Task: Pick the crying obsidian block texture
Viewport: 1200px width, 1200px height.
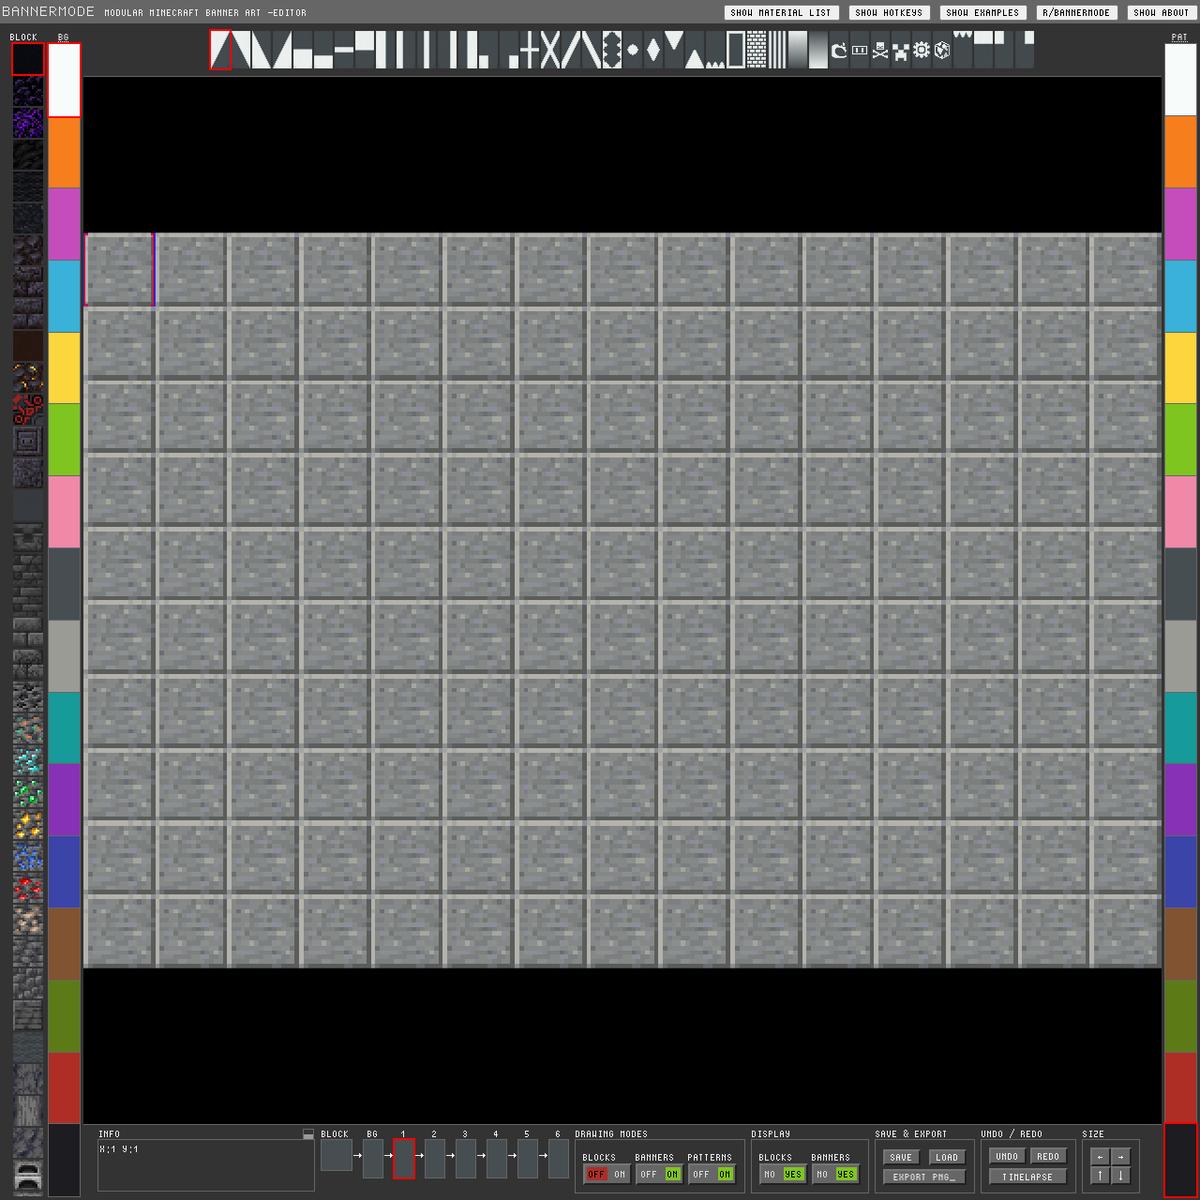Action: tap(28, 123)
